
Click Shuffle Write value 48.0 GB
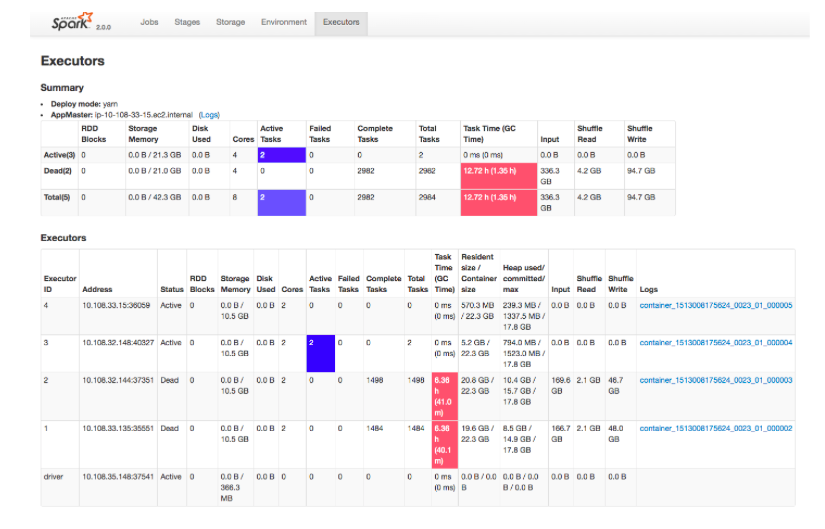click(x=616, y=434)
